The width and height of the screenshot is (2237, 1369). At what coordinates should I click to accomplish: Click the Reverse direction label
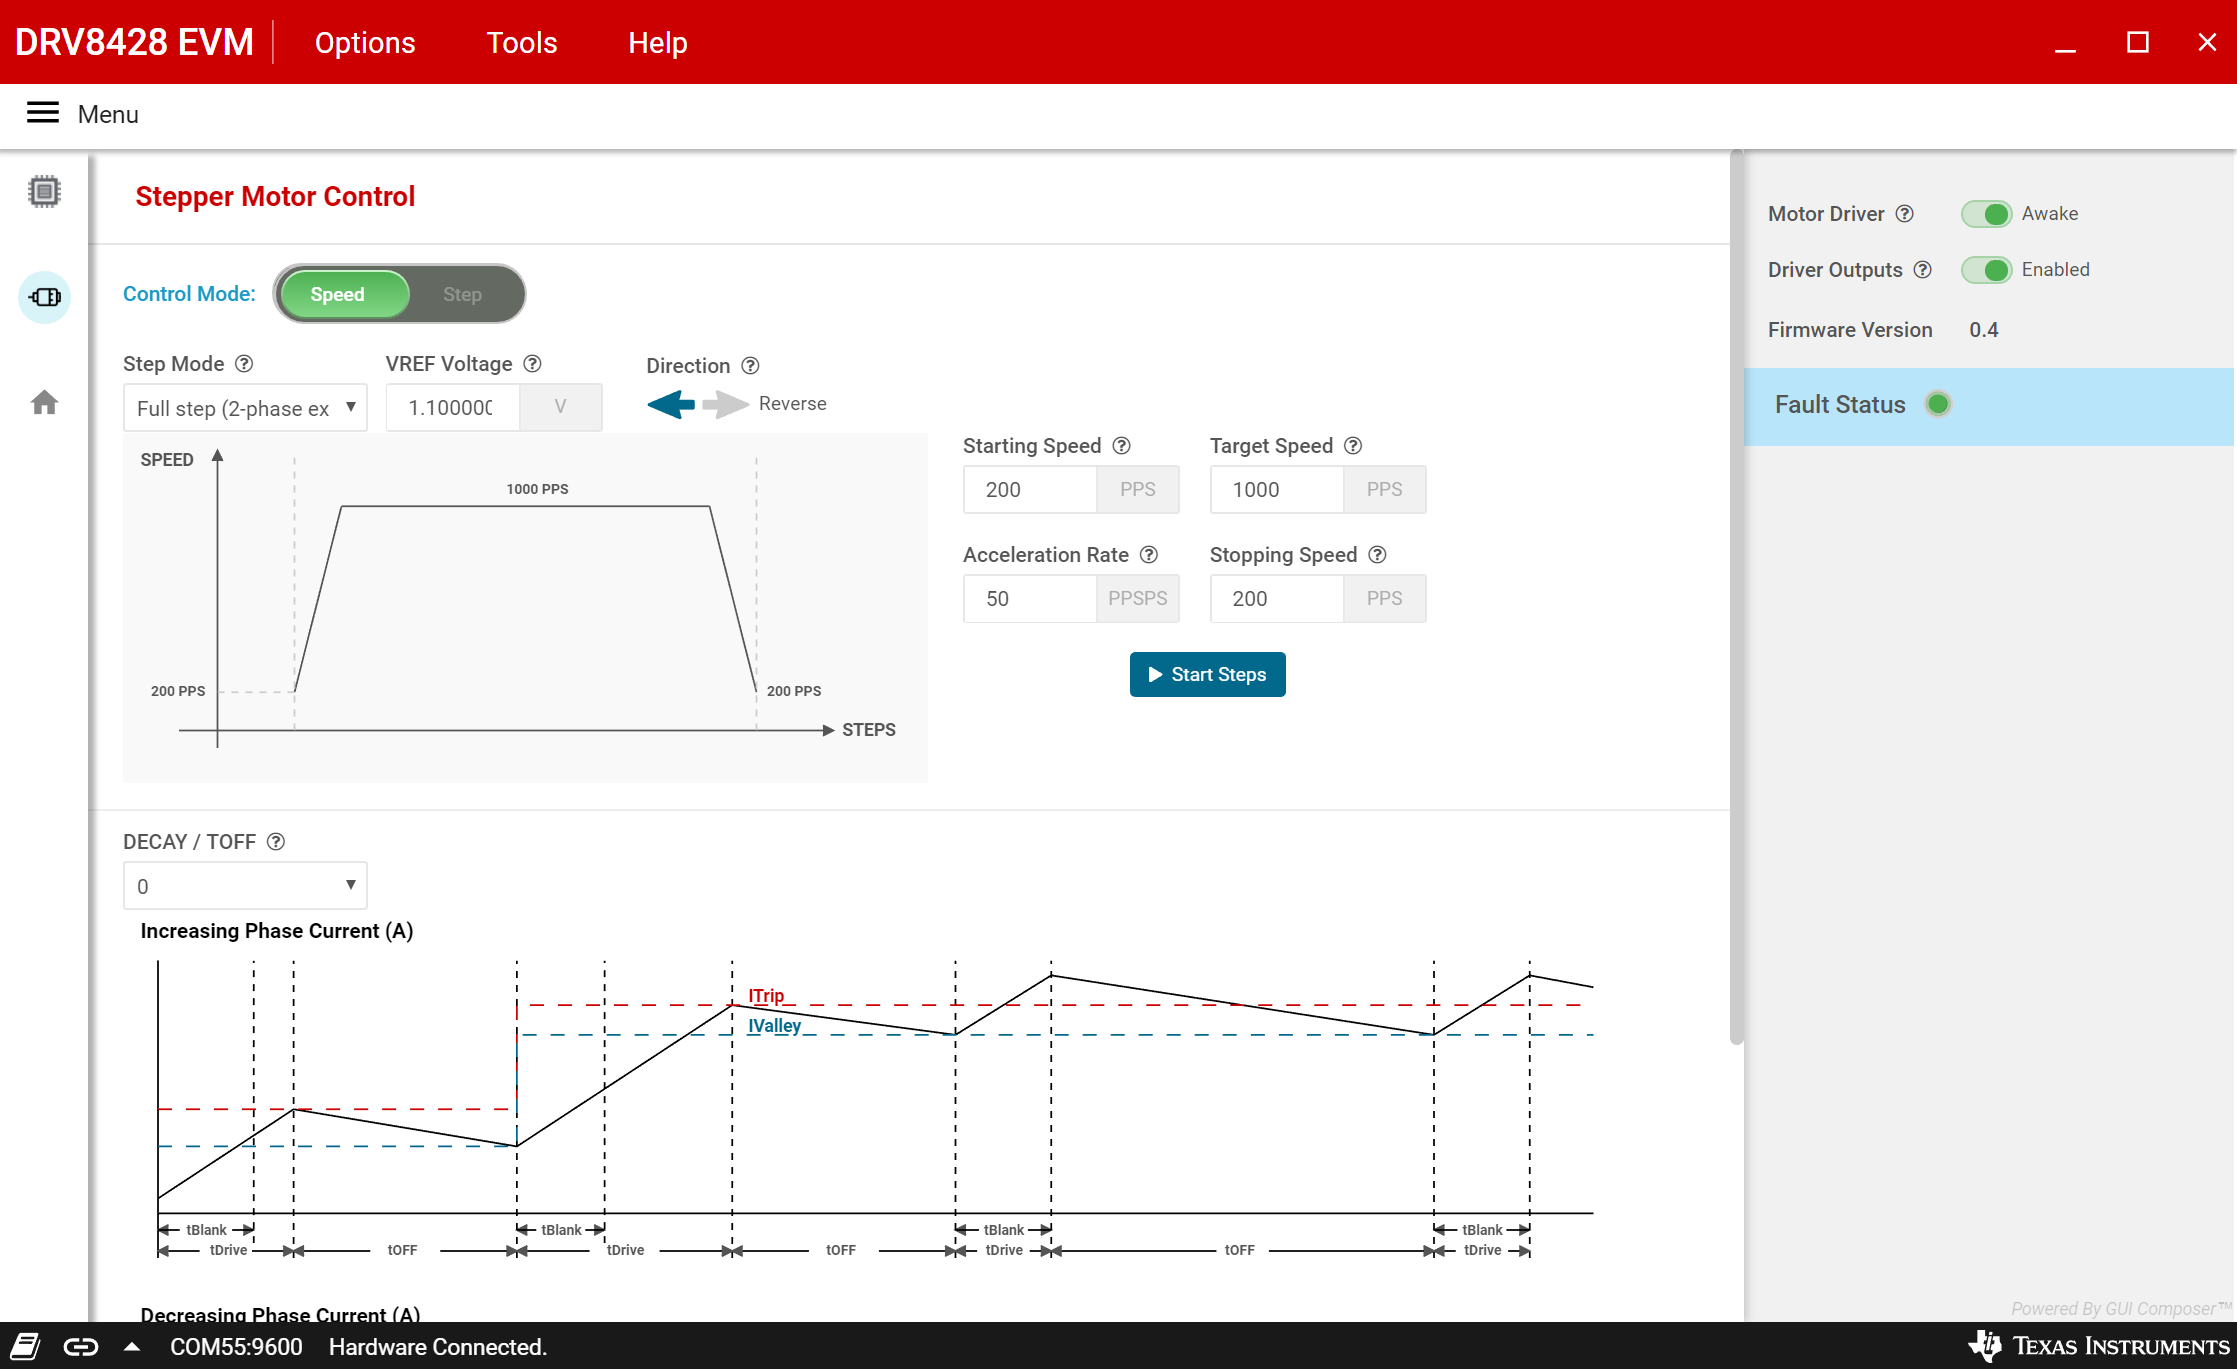[x=793, y=404]
